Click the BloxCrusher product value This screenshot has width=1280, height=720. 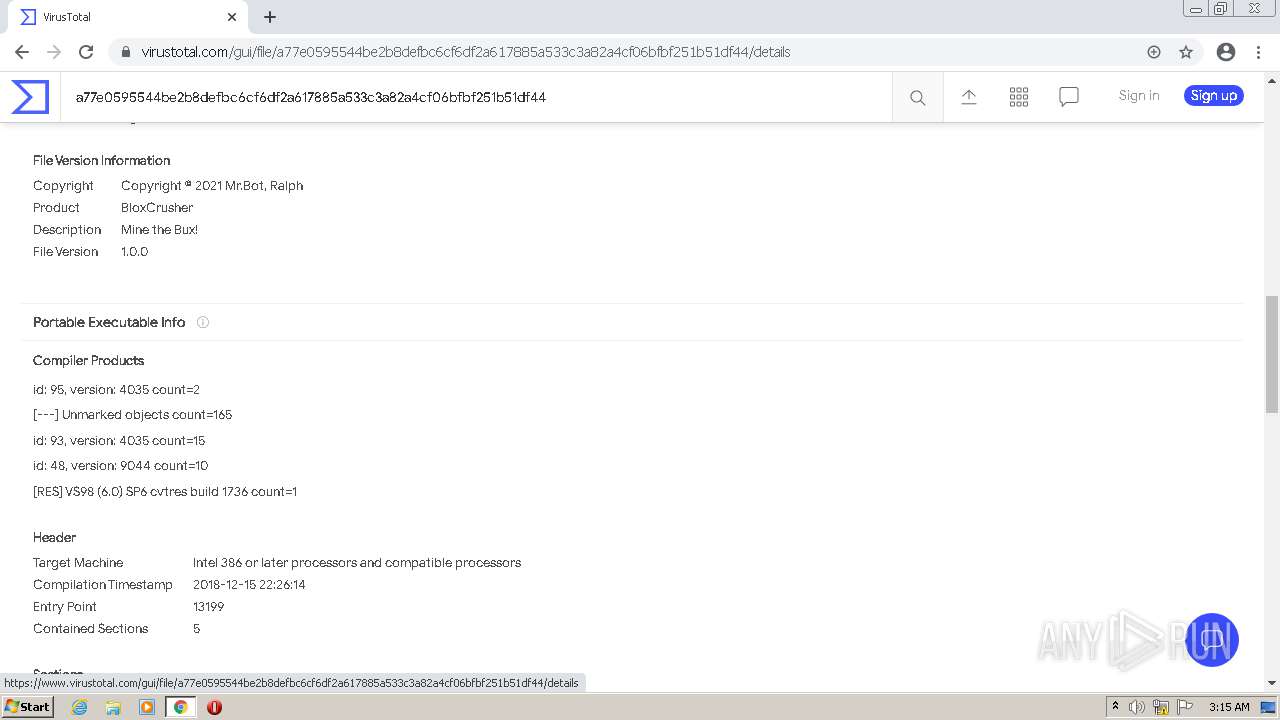tap(157, 208)
